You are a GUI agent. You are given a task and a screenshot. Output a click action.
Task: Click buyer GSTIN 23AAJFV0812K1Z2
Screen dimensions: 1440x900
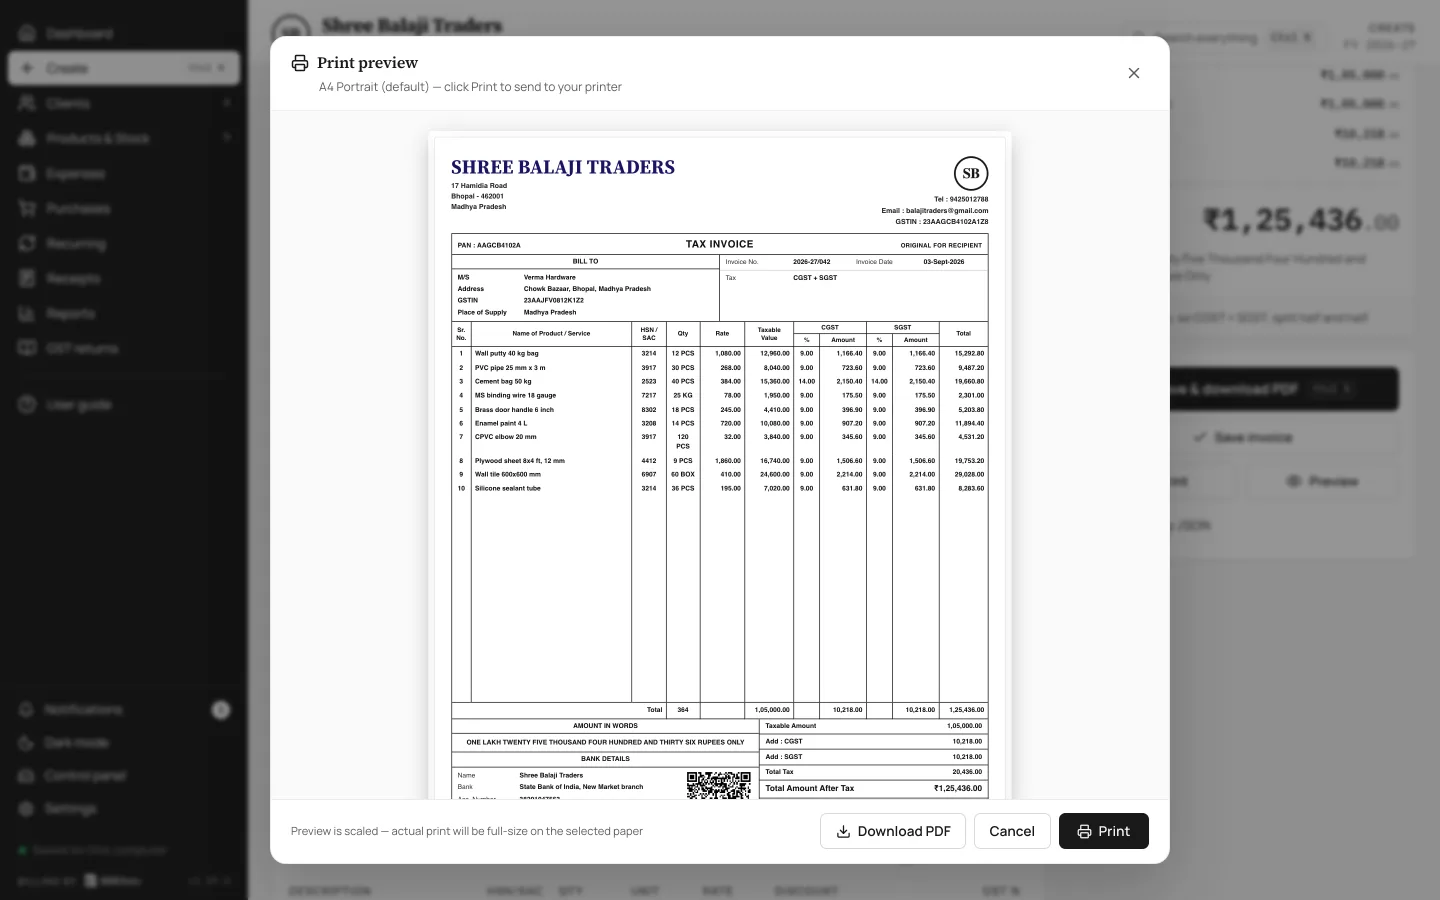click(x=553, y=300)
